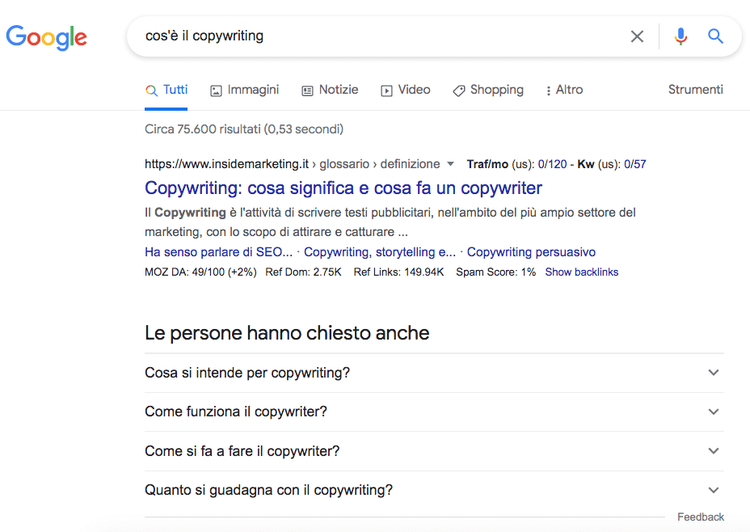Screen dimensions: 750x532
Task: Expand "Quanto si guadagna con il copywriting?" chevron
Action: [x=713, y=490]
